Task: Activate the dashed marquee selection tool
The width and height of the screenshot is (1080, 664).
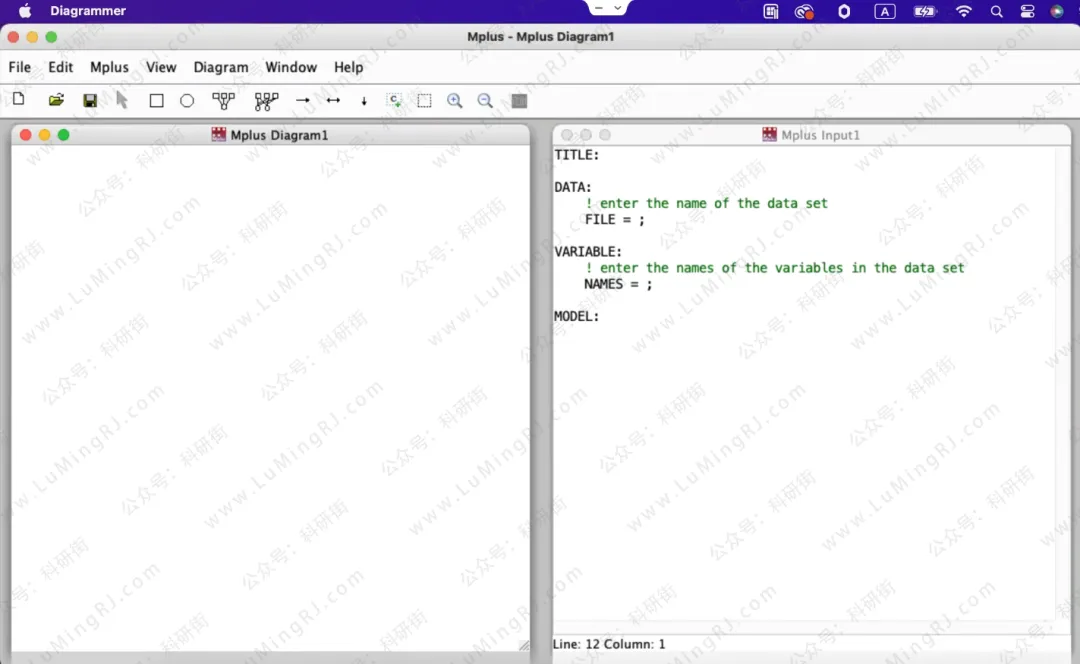Action: [425, 101]
